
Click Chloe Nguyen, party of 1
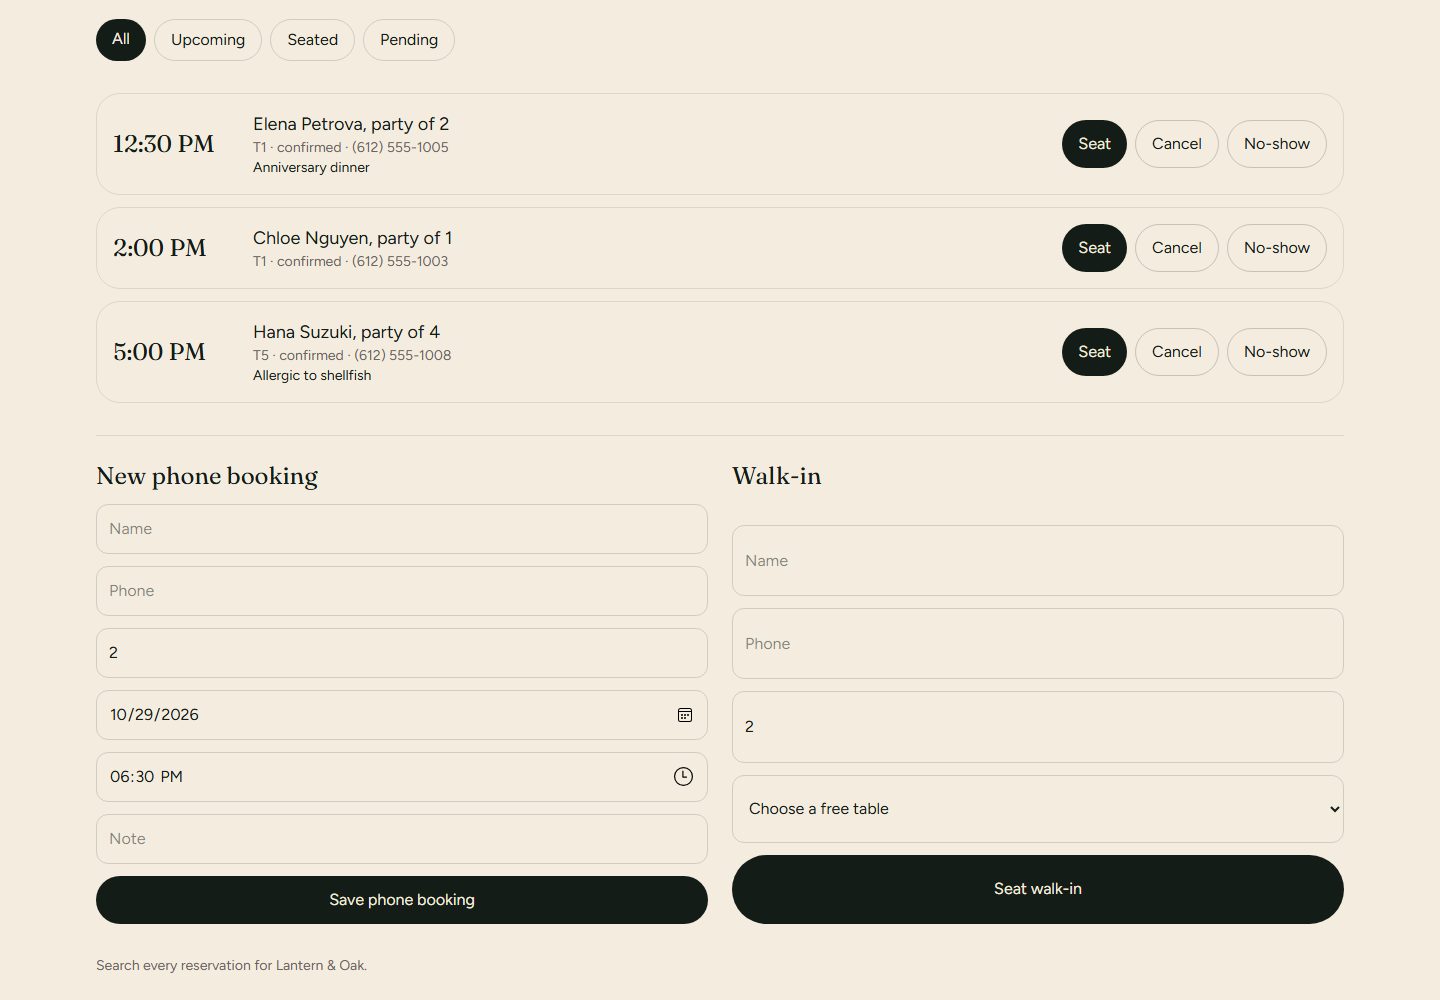pyautogui.click(x=352, y=238)
